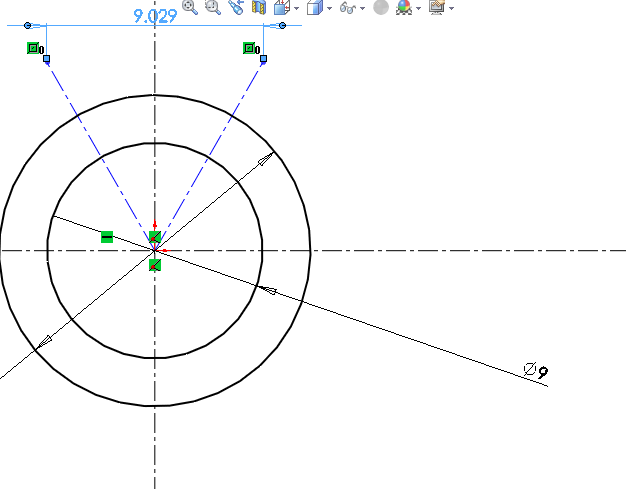The height and width of the screenshot is (489, 626).
Task: Click the coincident relation icon below the origin
Action: coord(155,265)
